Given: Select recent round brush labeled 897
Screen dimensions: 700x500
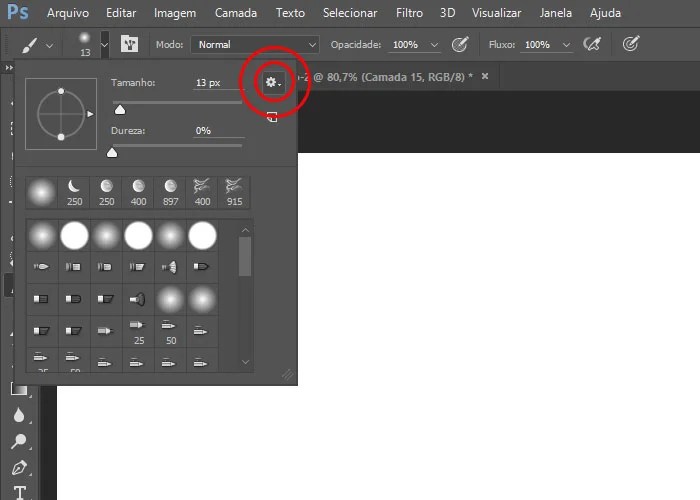Looking at the screenshot, I should click(171, 192).
